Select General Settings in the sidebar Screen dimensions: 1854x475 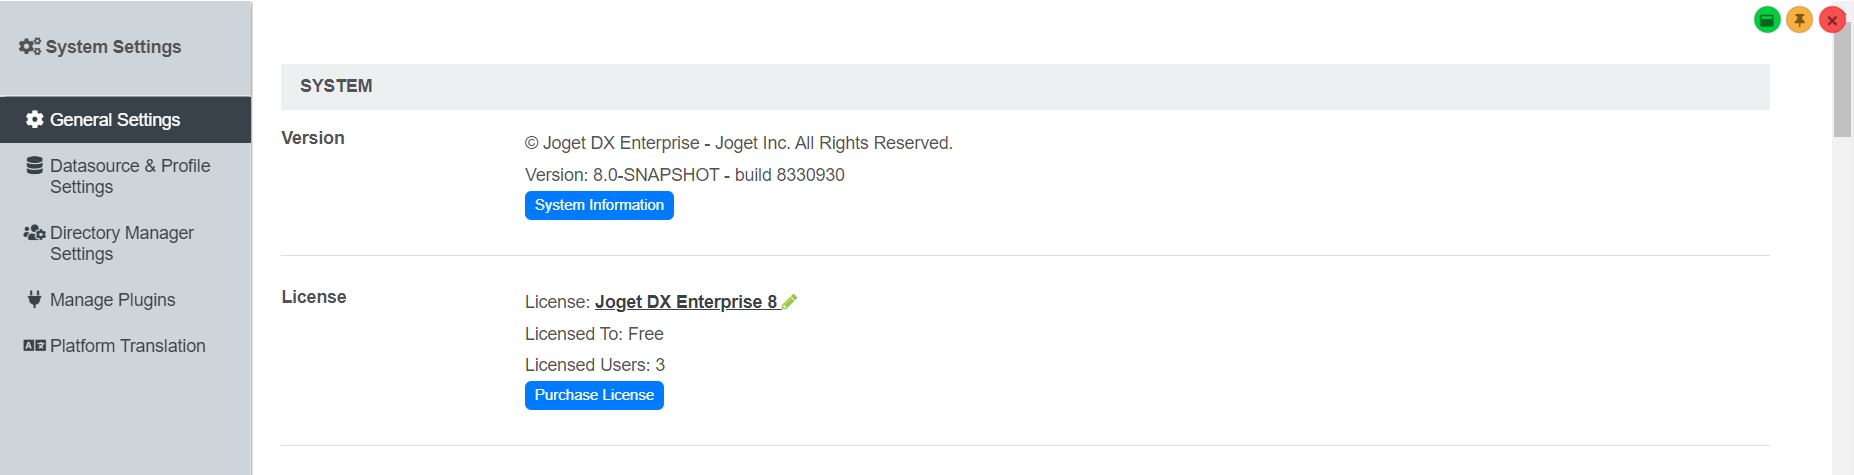pos(115,120)
